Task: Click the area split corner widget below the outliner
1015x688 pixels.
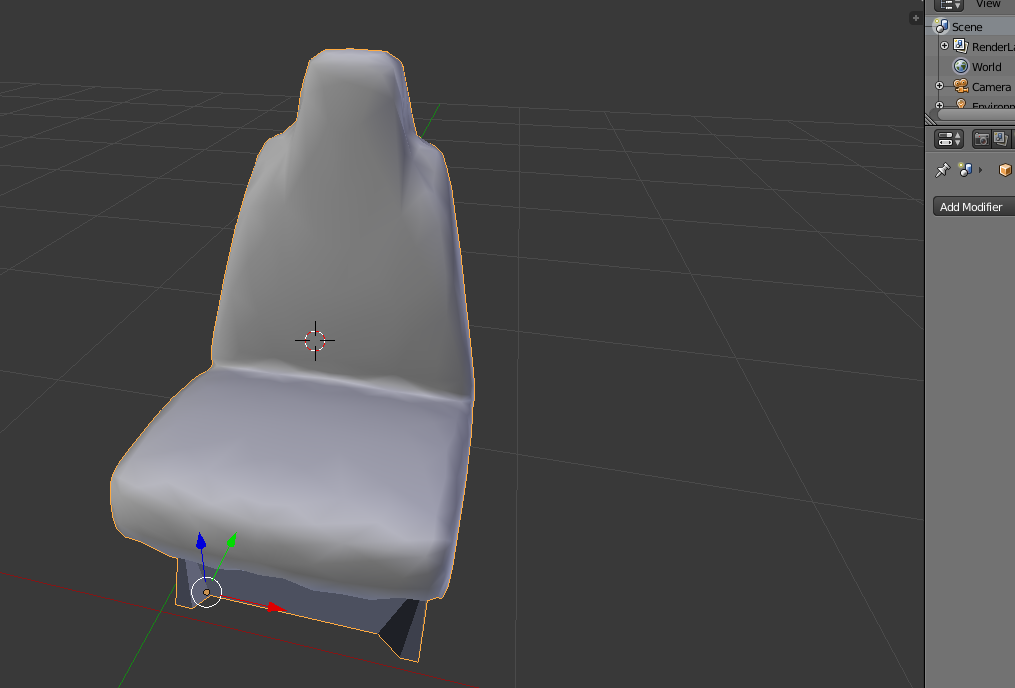Action: click(x=931, y=119)
